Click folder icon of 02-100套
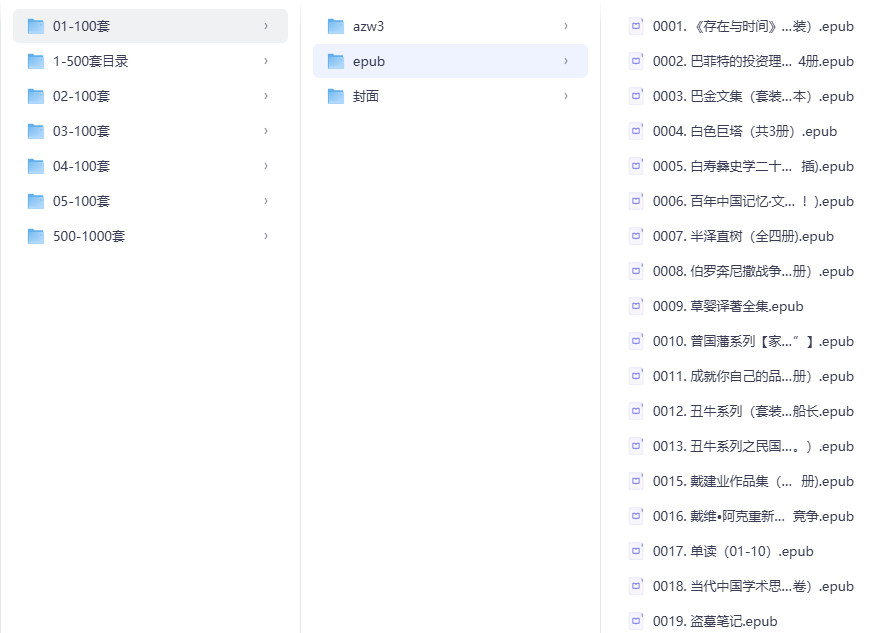The width and height of the screenshot is (876, 633). [36, 96]
